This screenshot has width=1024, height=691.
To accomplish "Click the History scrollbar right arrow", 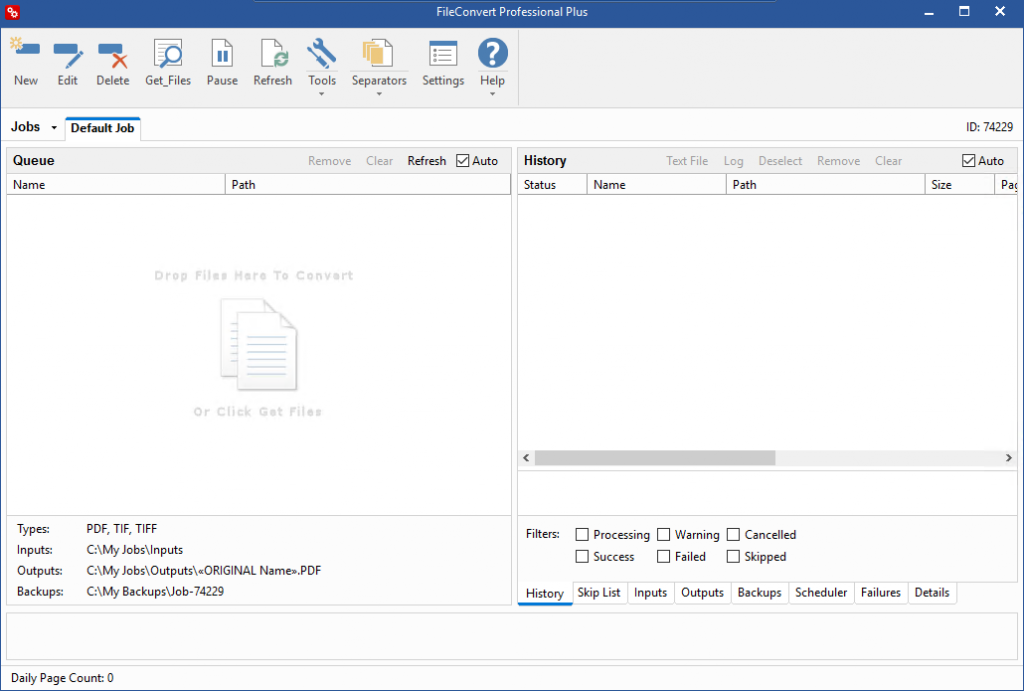I will tap(1008, 458).
